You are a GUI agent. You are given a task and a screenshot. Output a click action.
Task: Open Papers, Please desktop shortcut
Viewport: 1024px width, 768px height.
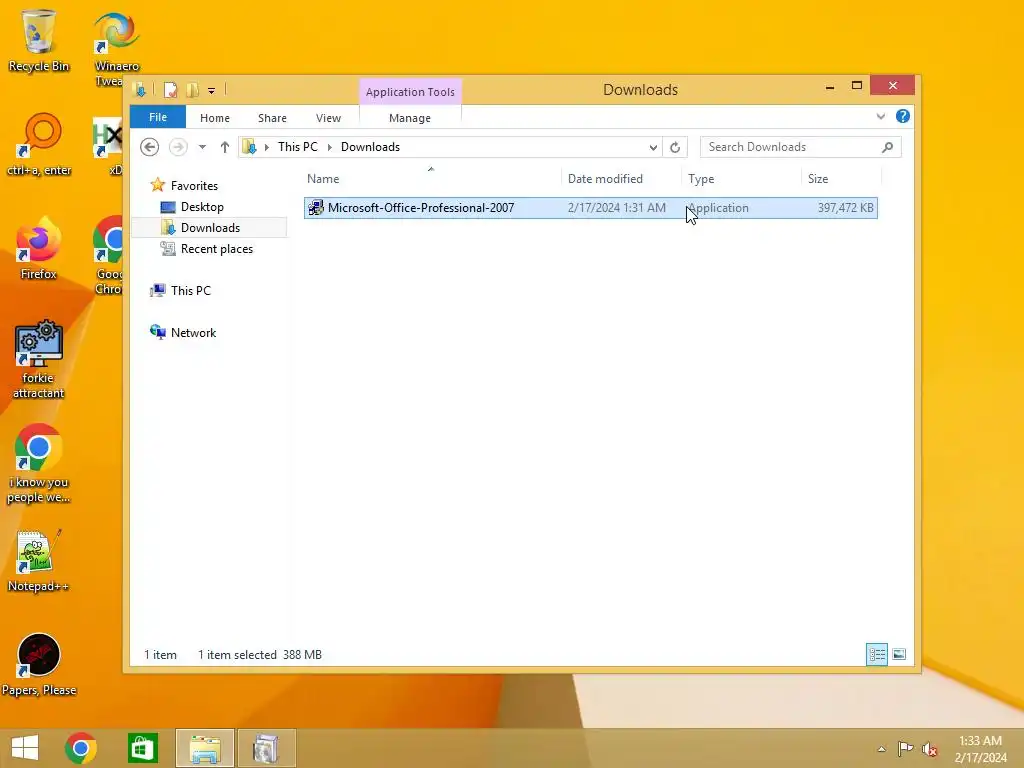point(39,665)
